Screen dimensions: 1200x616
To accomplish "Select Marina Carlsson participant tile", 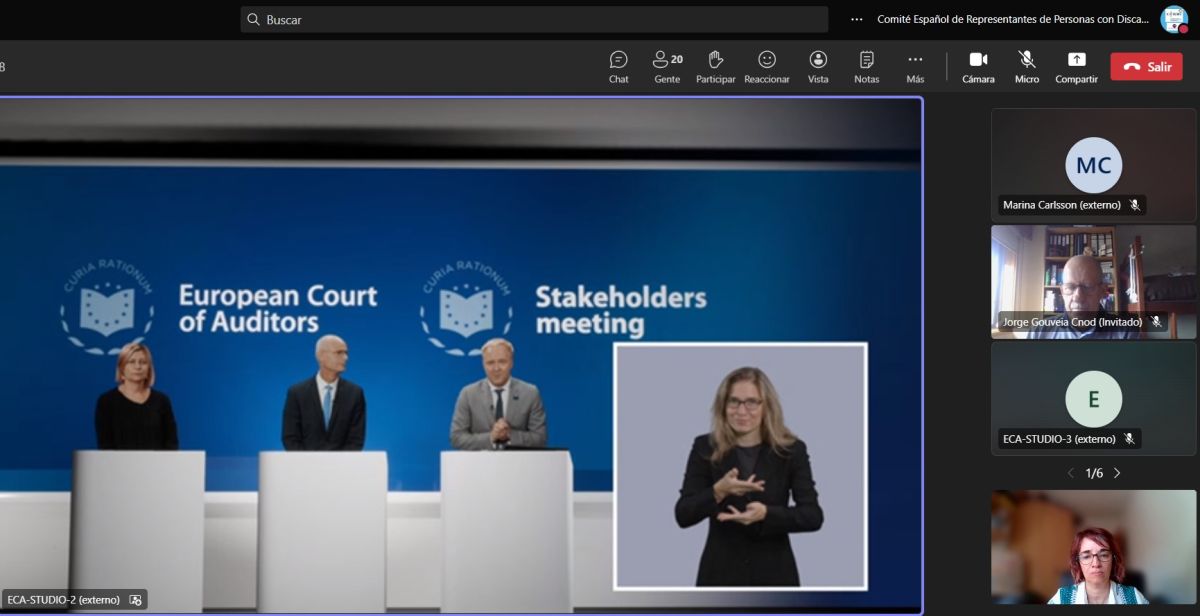I will click(1093, 165).
